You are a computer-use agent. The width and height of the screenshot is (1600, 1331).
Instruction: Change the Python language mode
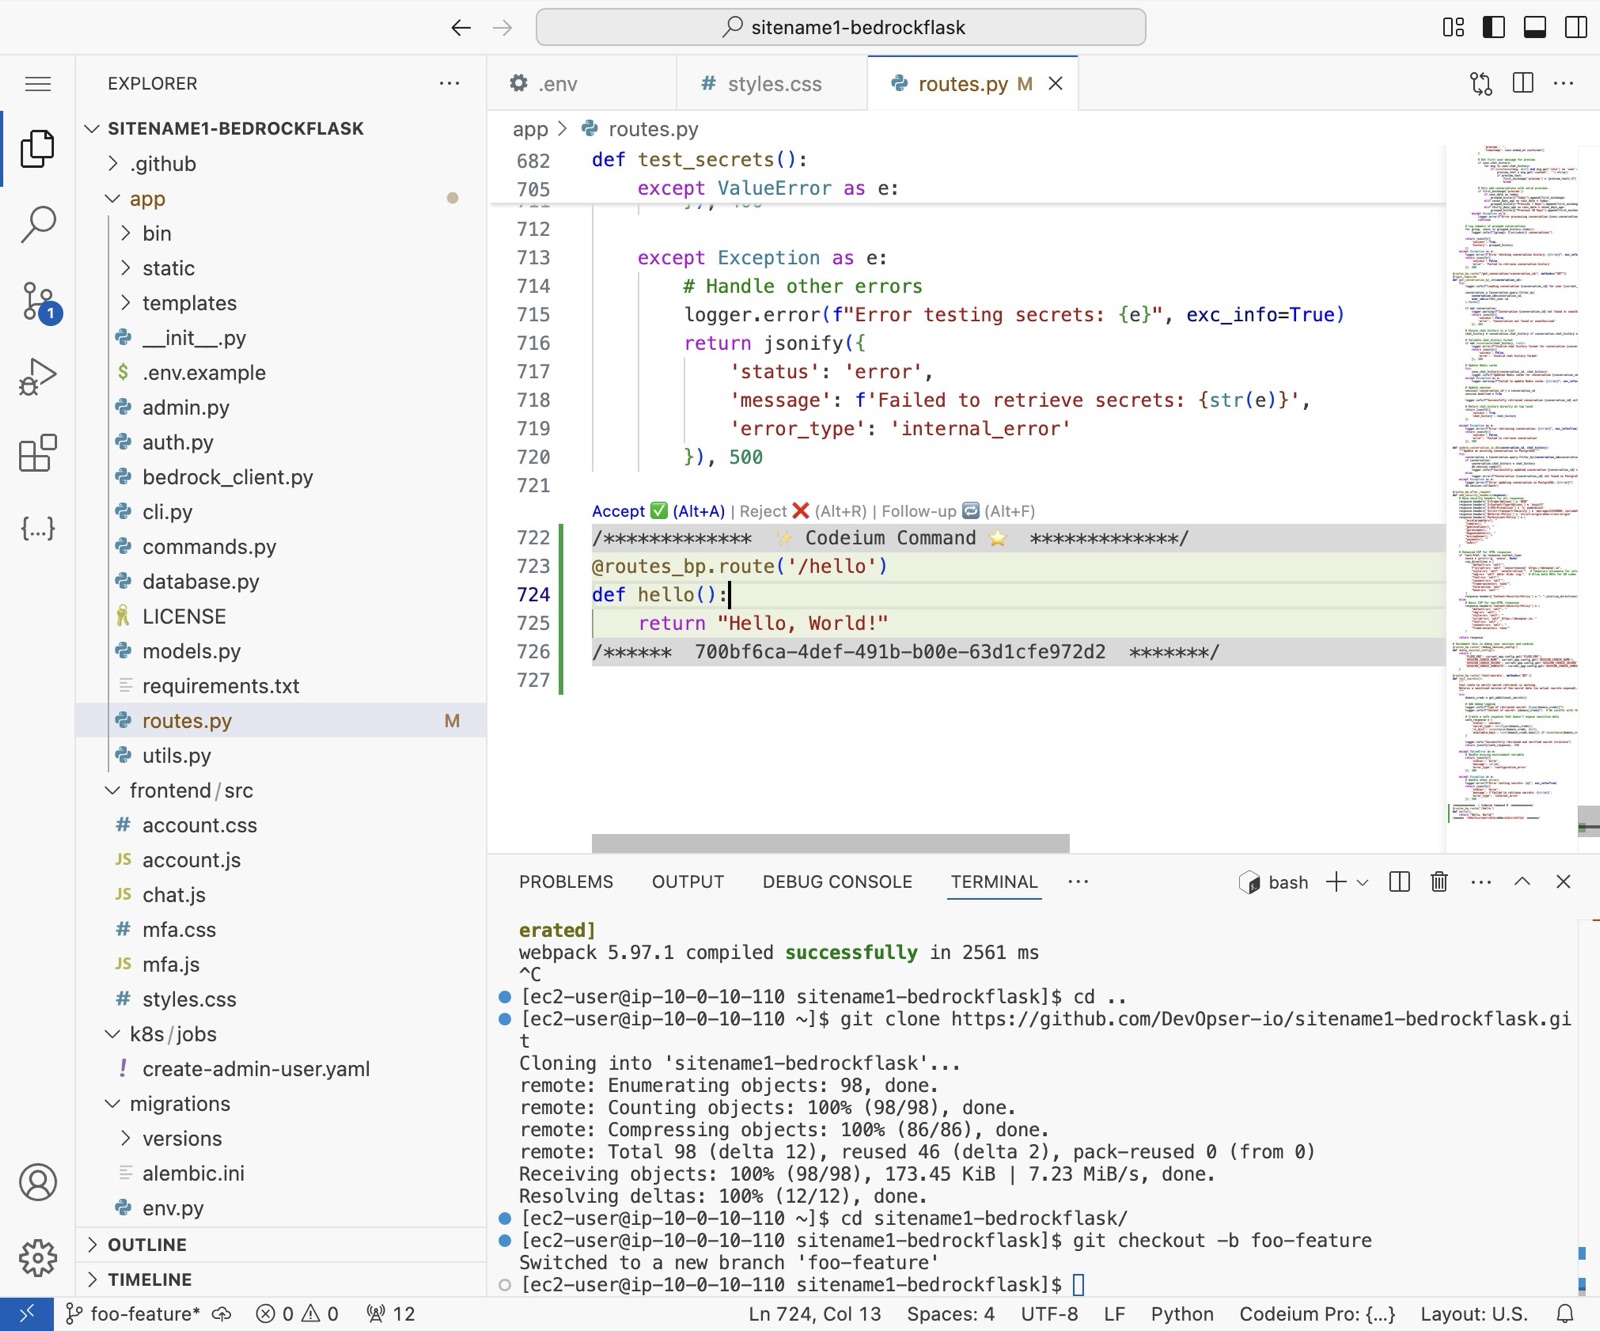tap(1182, 1314)
